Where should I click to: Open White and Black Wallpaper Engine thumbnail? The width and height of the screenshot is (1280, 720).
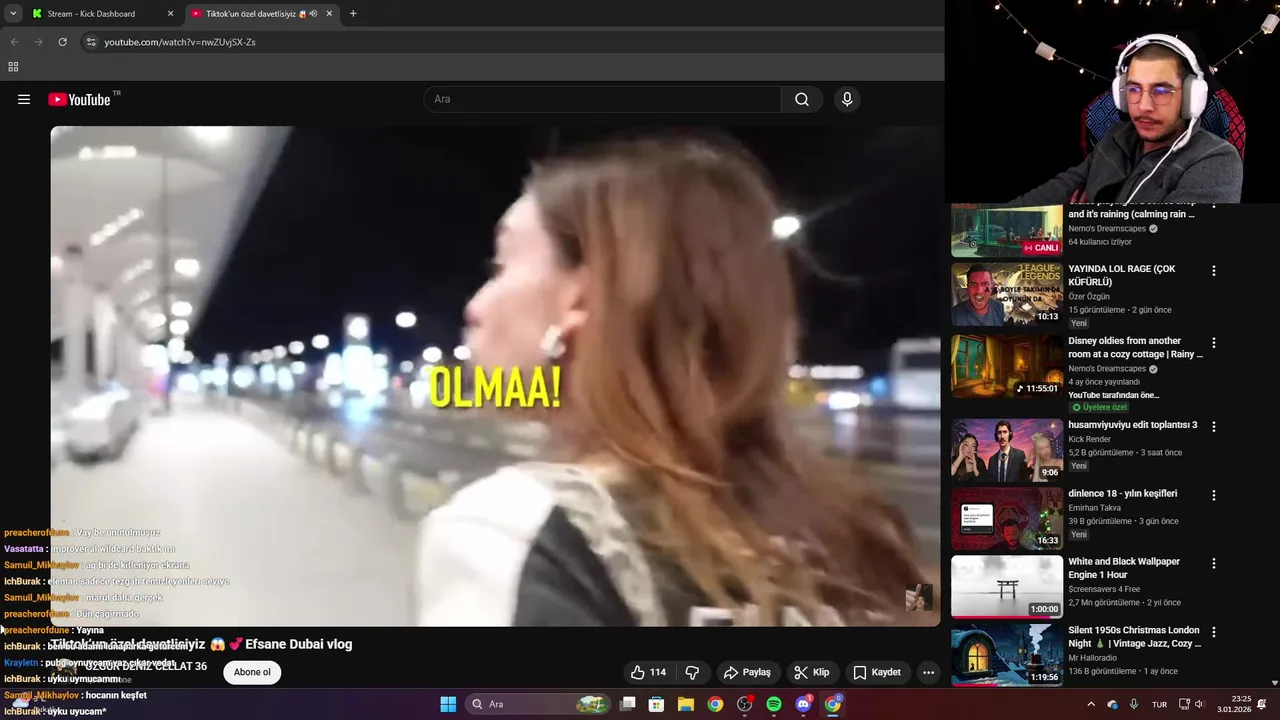pyautogui.click(x=1007, y=587)
